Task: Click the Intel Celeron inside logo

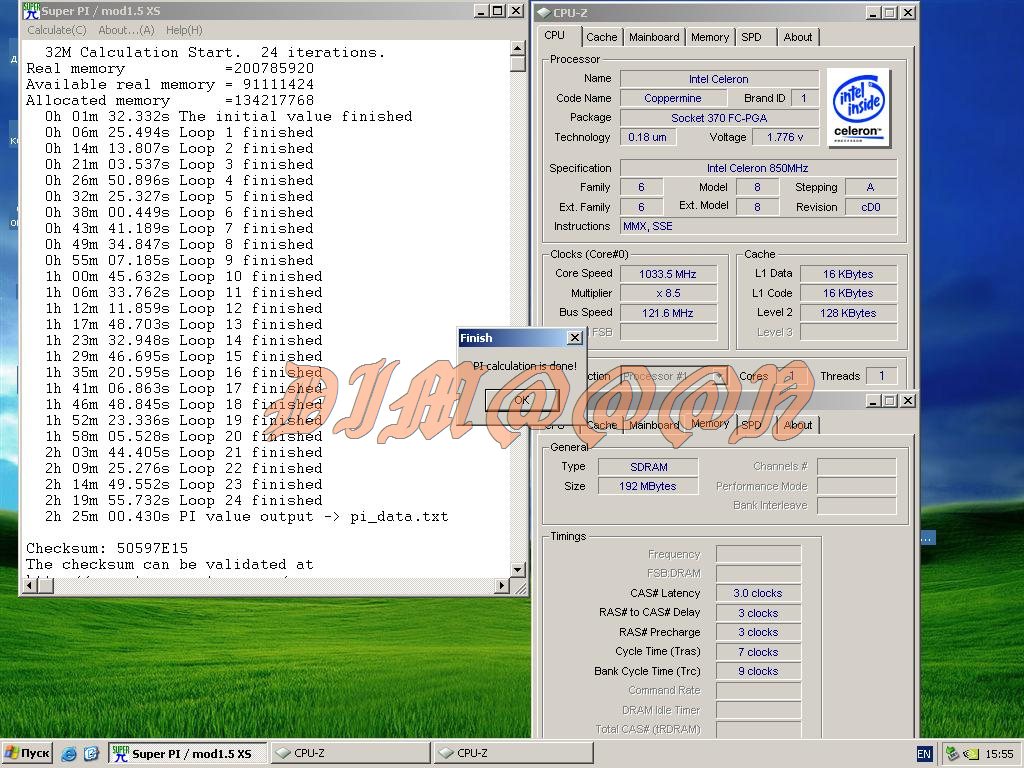Action: pos(859,108)
